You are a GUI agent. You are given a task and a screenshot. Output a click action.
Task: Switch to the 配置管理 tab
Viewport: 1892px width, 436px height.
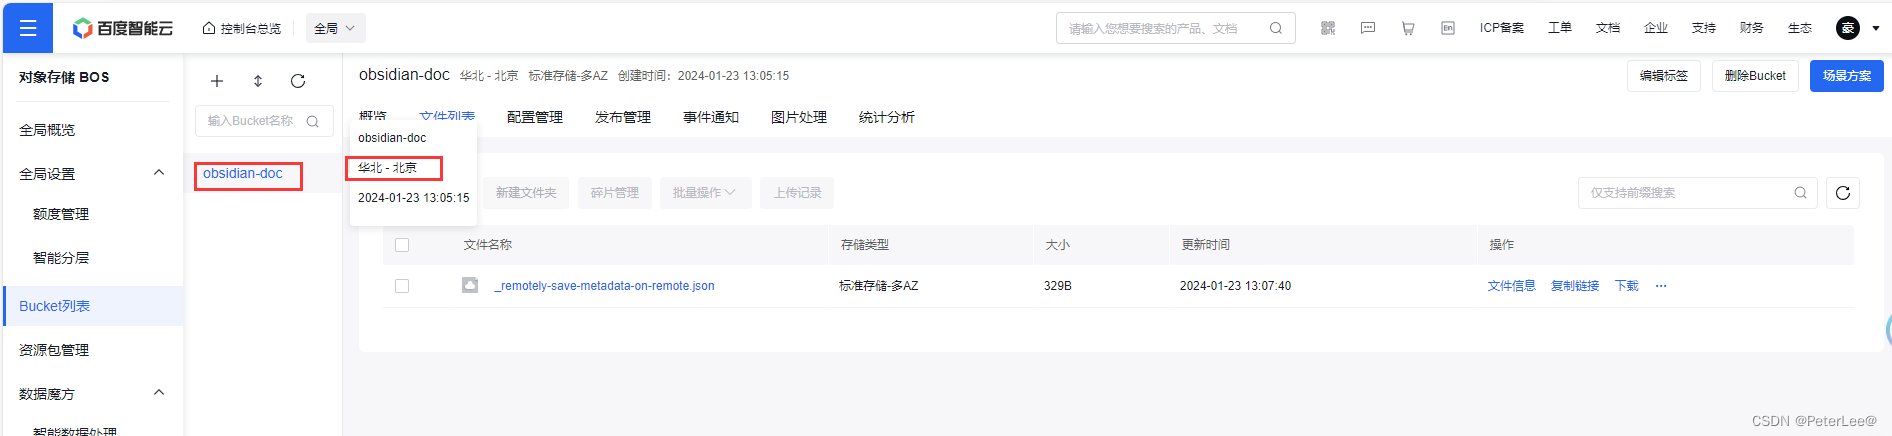tap(535, 117)
